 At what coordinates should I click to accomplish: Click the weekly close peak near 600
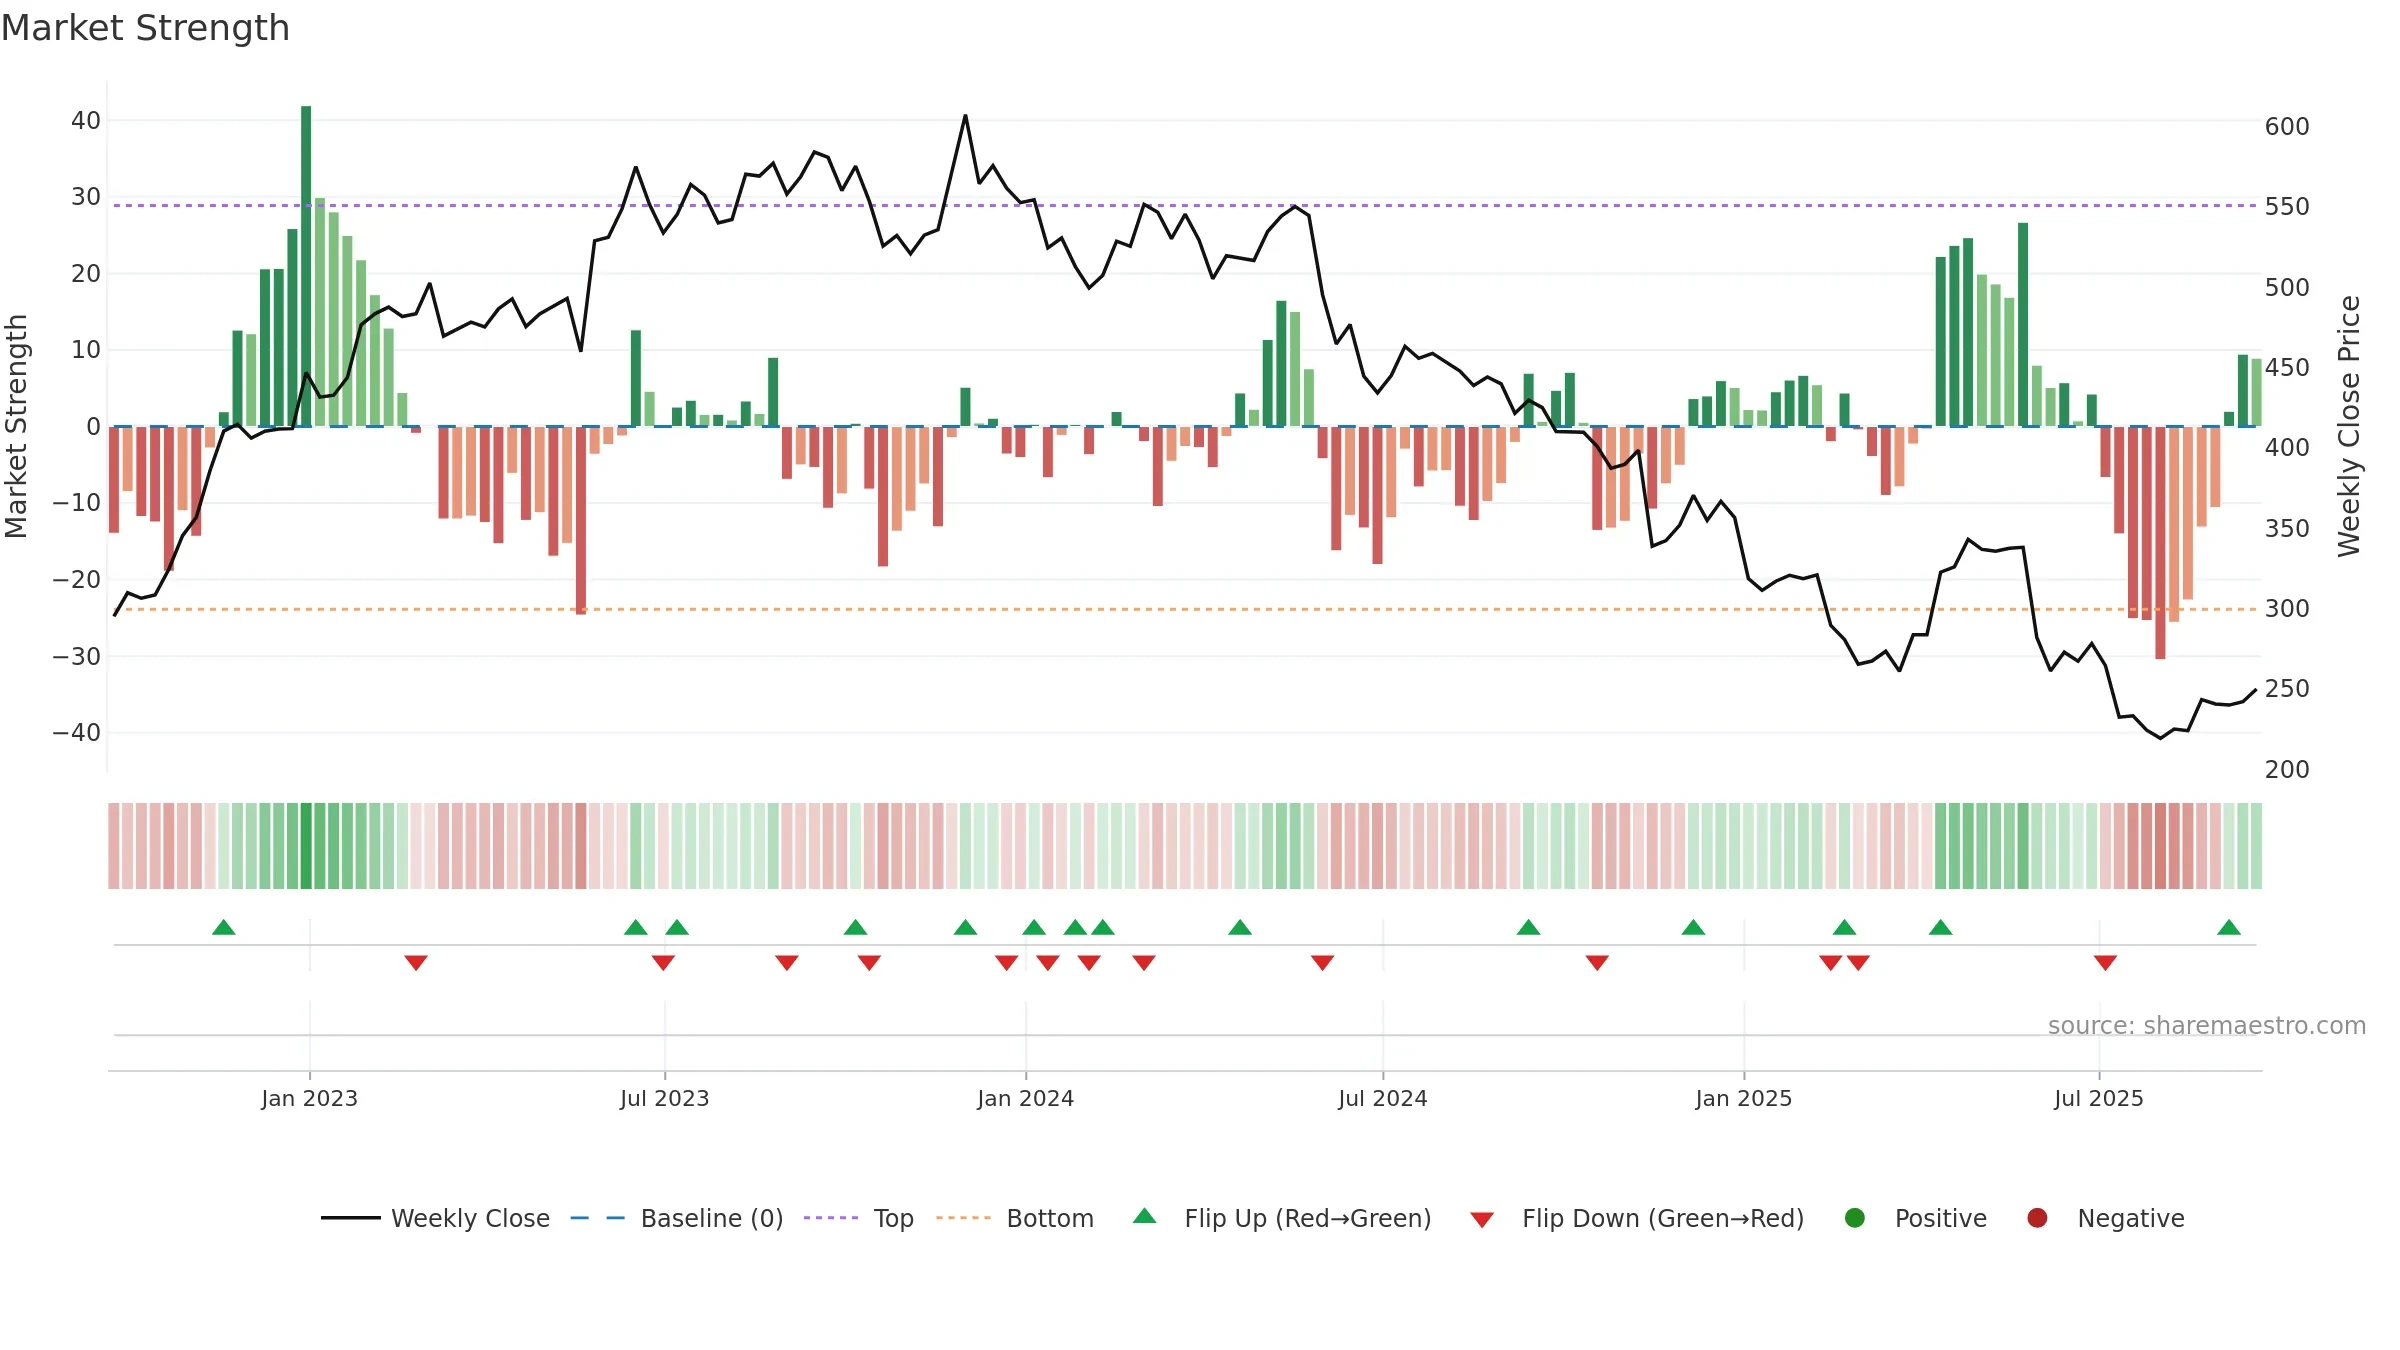[965, 116]
